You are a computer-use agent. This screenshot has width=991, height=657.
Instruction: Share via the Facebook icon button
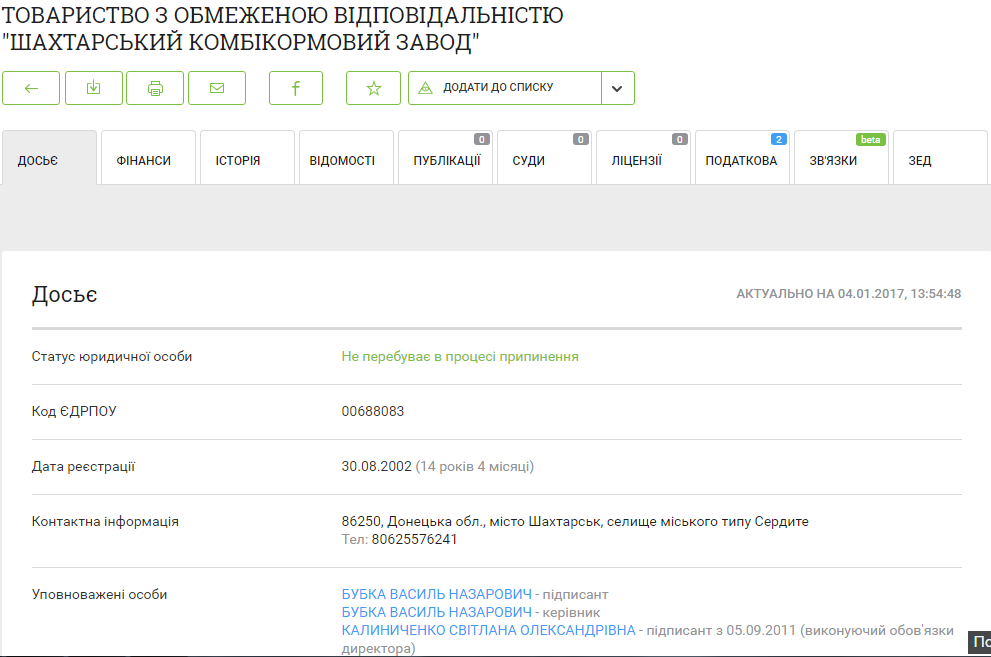click(x=296, y=88)
